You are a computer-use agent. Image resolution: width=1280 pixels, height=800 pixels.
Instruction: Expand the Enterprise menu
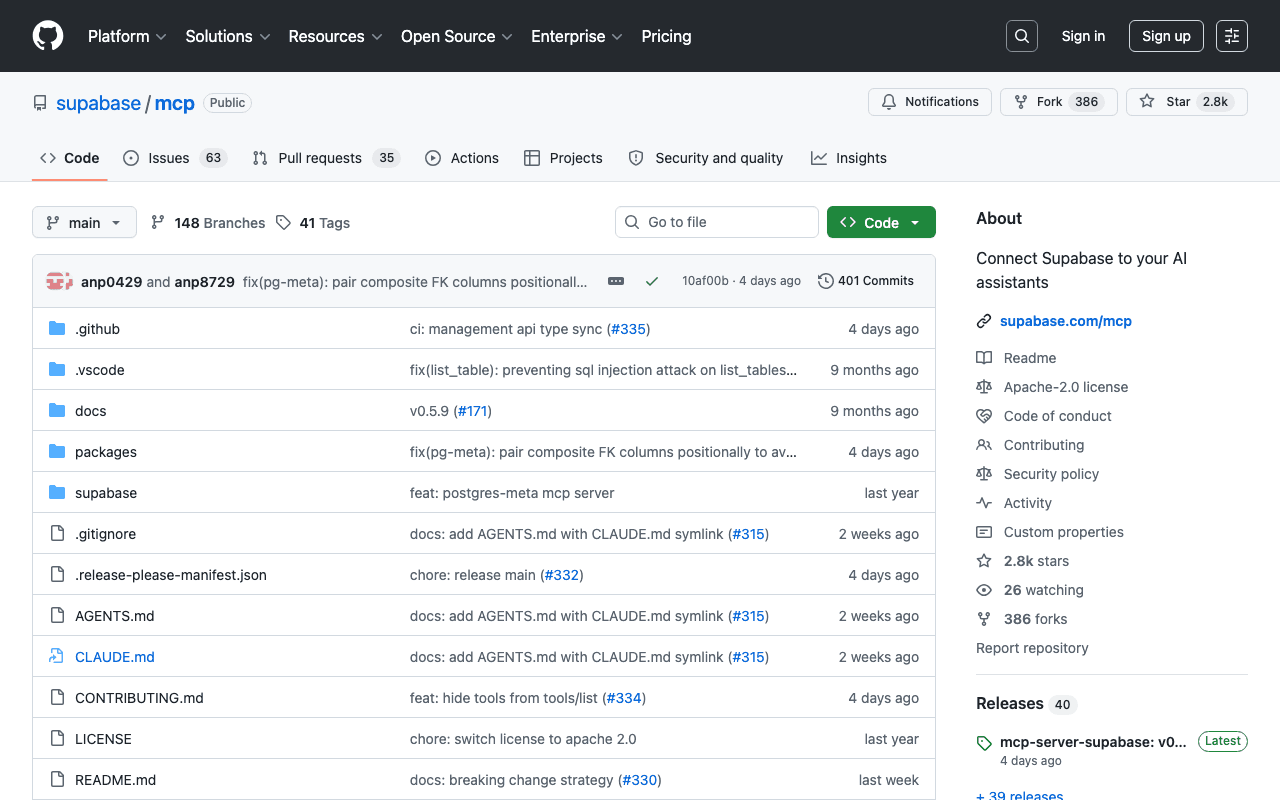[x=577, y=36]
